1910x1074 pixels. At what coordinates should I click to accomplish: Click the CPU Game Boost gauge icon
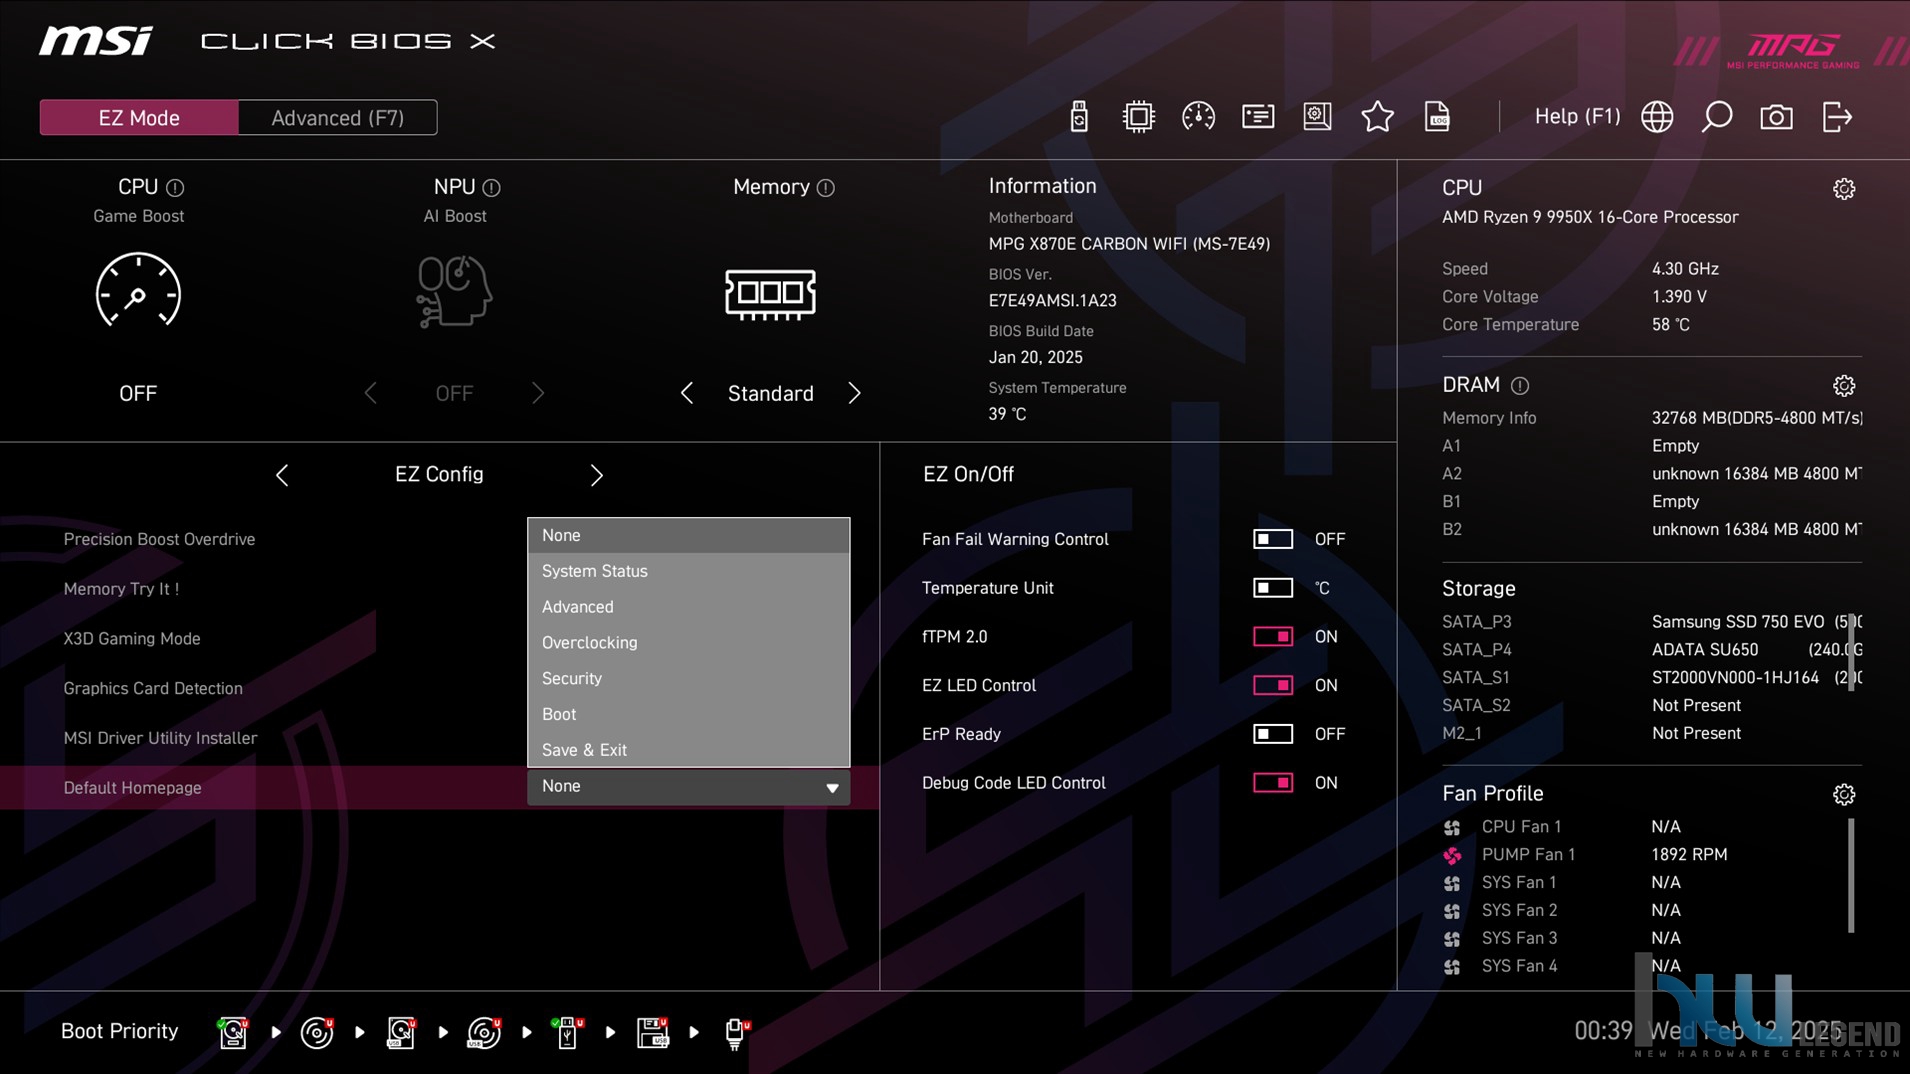pyautogui.click(x=138, y=291)
